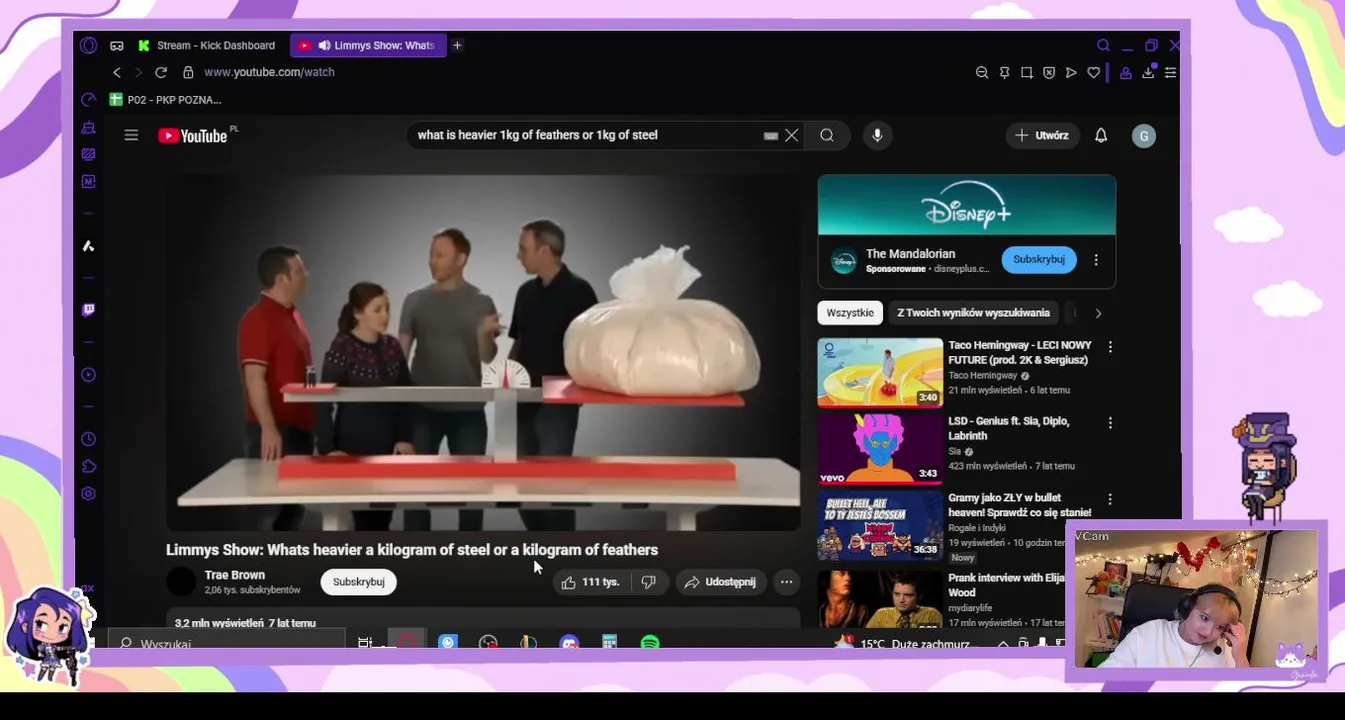Dislike the Limmys Show video
The image size is (1345, 720).
648,582
